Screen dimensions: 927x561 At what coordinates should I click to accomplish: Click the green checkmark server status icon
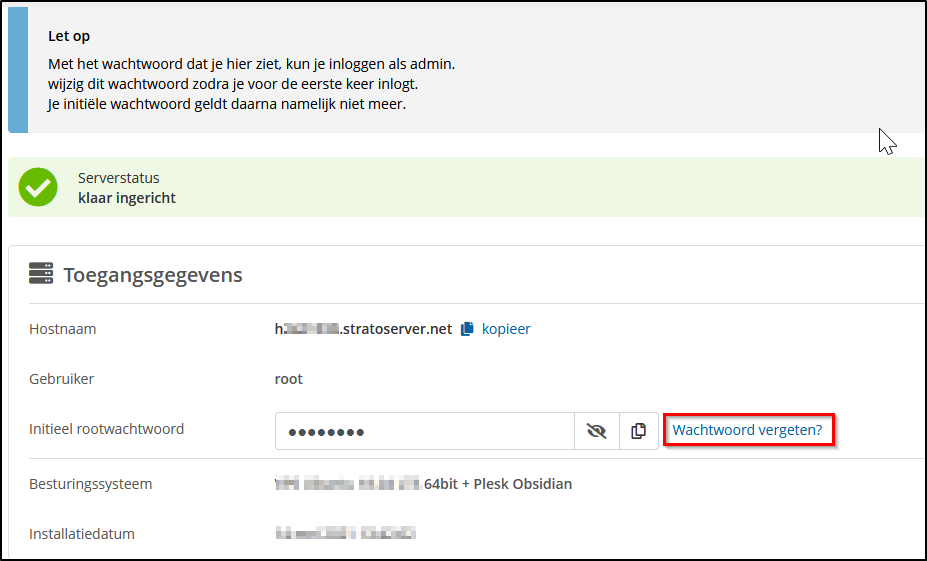coord(38,187)
